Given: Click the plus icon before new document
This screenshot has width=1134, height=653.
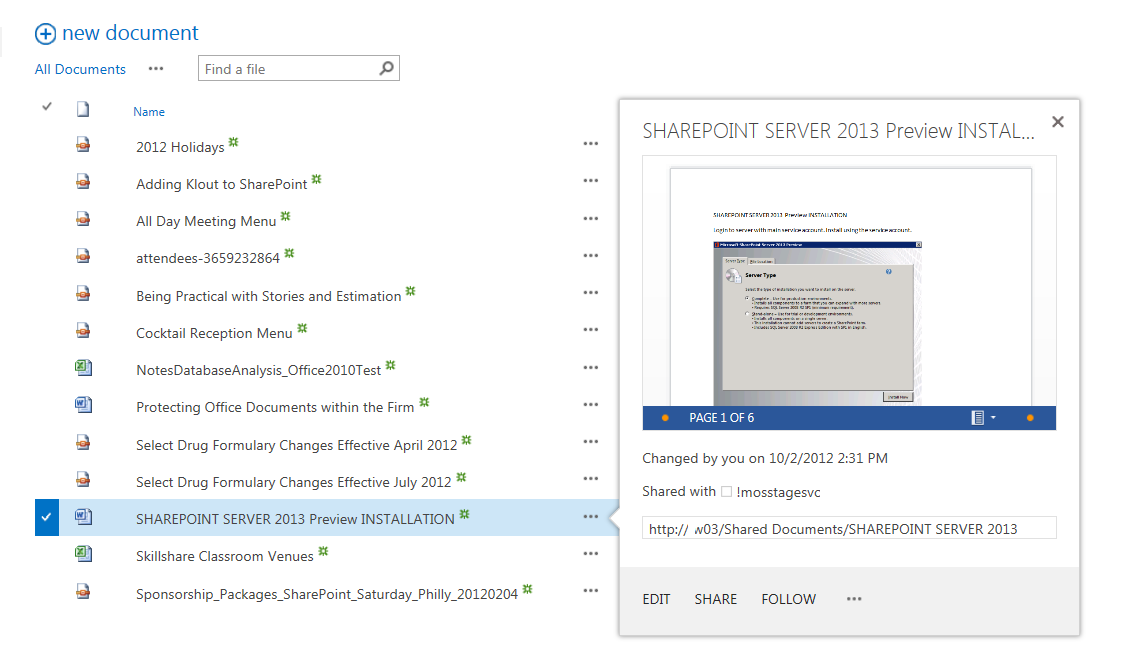Looking at the screenshot, I should click(x=46, y=33).
